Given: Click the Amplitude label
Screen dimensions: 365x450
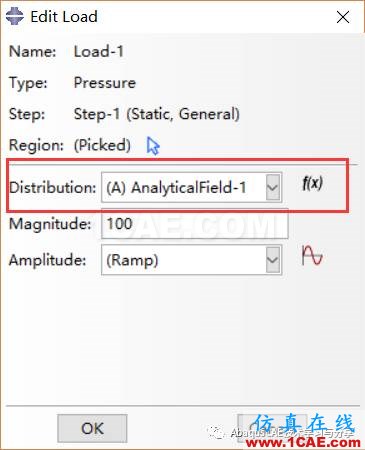Looking at the screenshot, I should (47, 260).
